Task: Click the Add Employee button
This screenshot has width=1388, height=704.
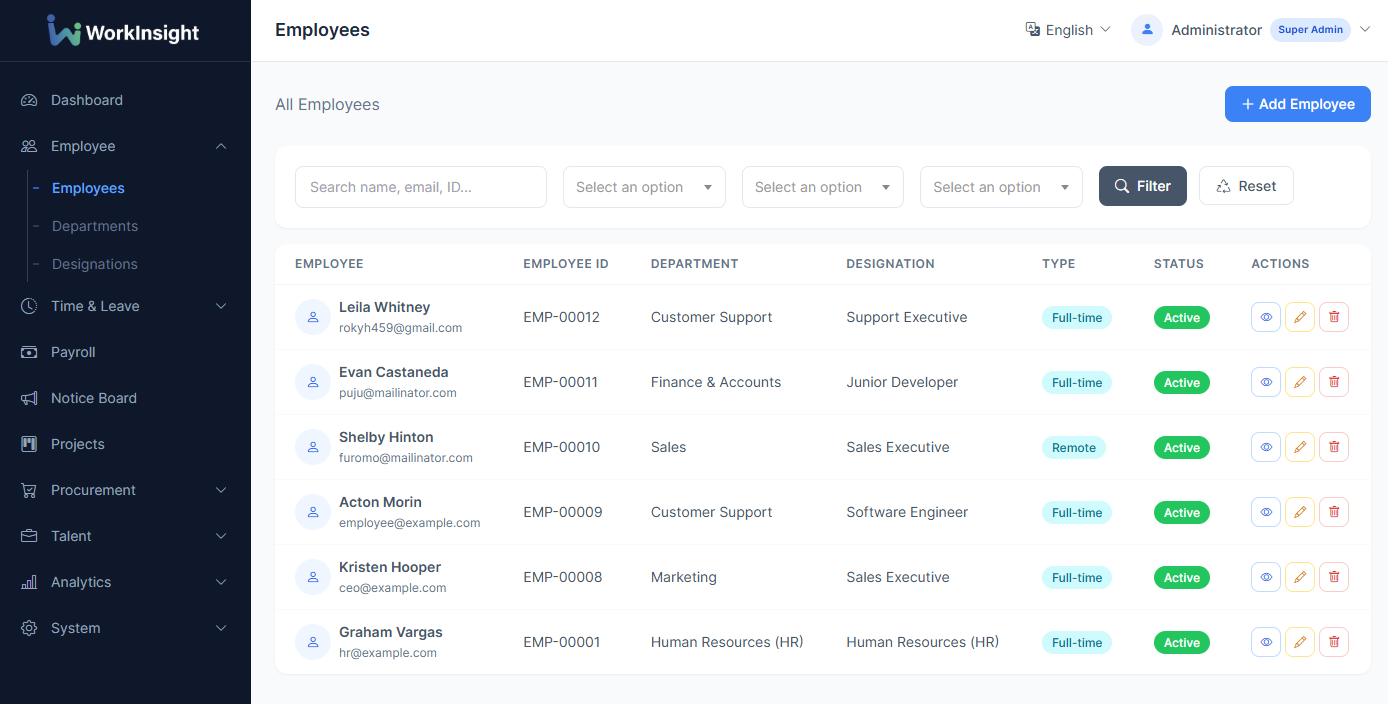Action: (x=1297, y=104)
